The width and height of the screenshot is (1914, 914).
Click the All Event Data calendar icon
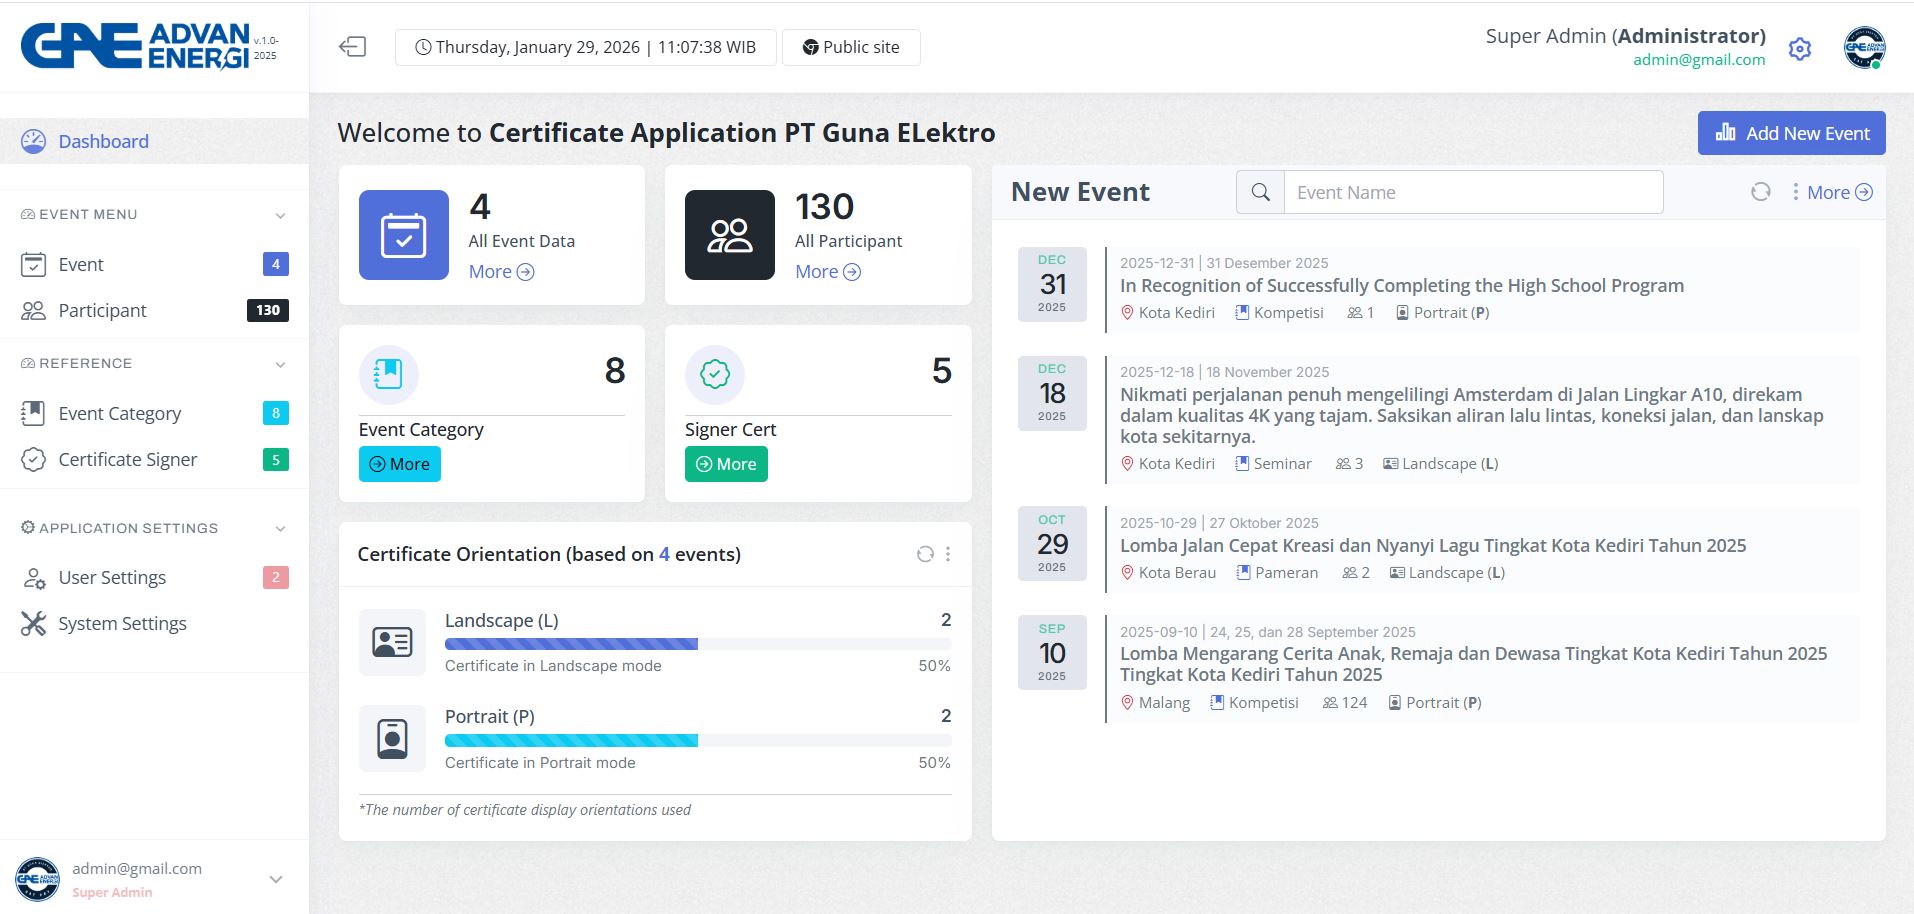(x=404, y=235)
